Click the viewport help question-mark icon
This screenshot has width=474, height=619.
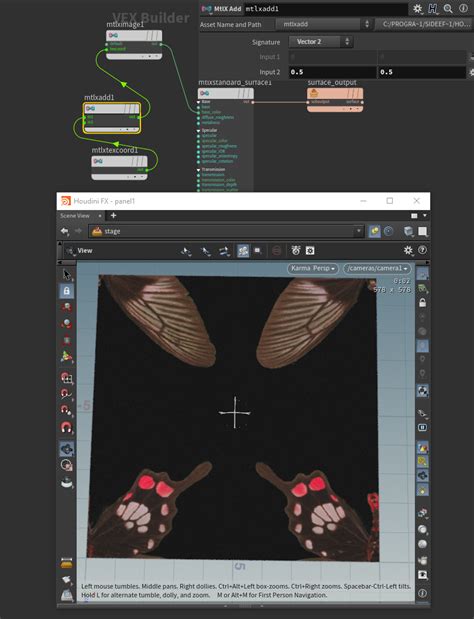pyautogui.click(x=422, y=250)
